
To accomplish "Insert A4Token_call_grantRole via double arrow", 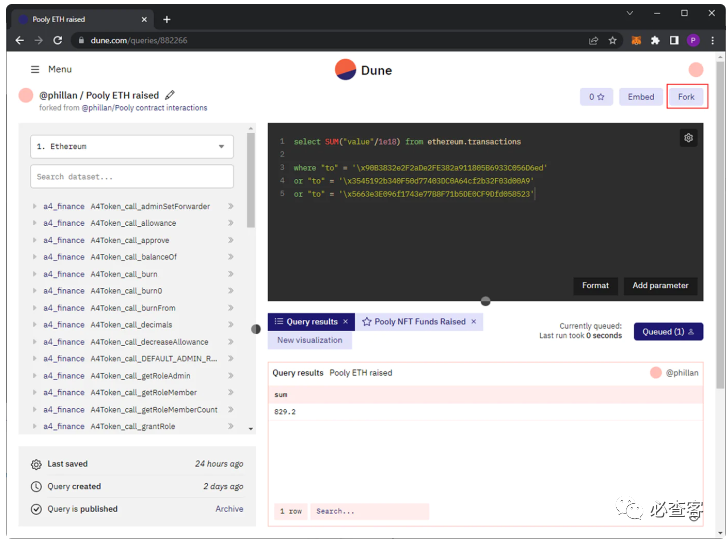I will tap(230, 426).
